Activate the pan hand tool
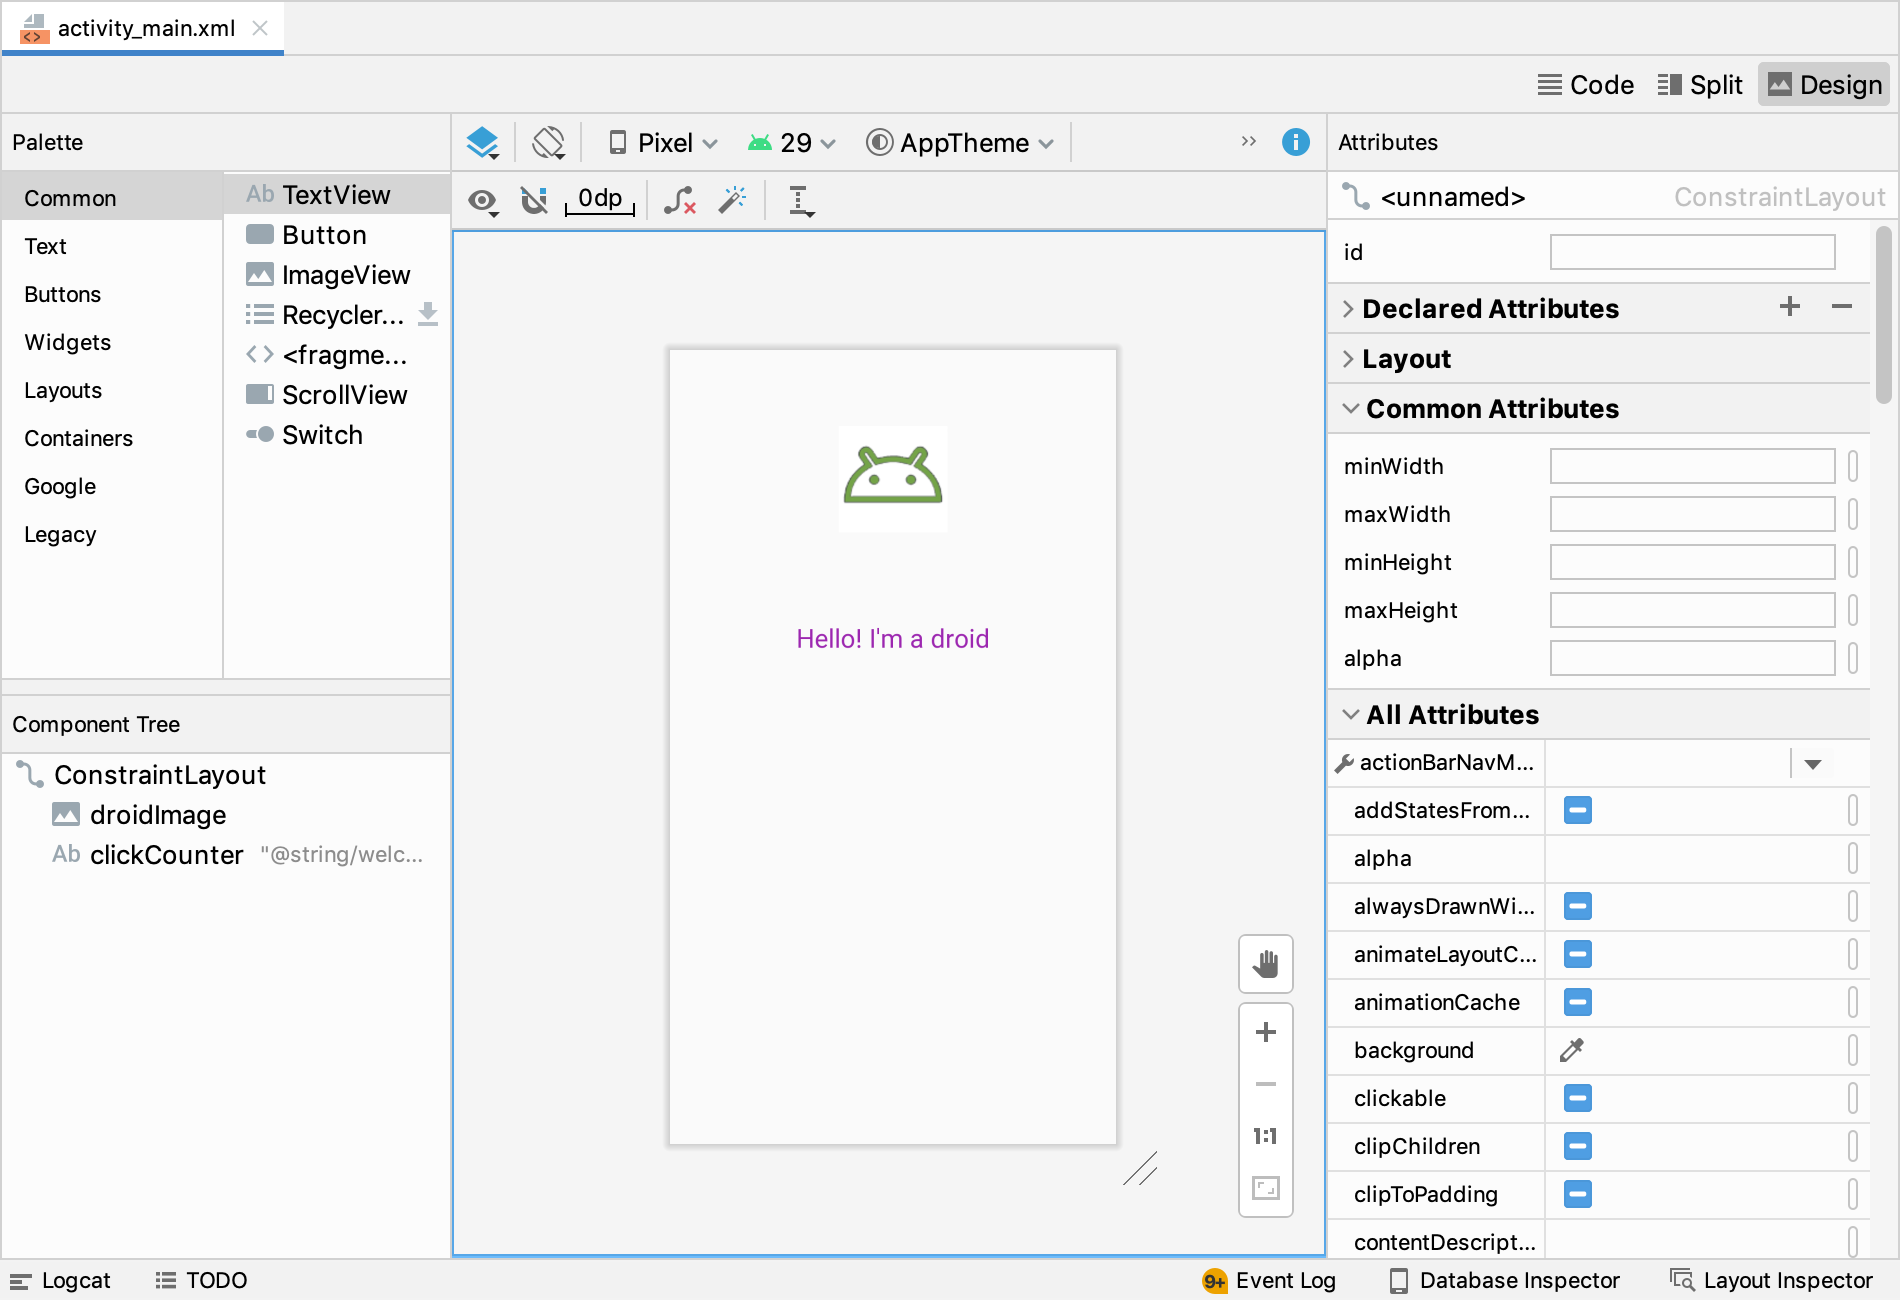Viewport: 1900px width, 1300px height. [x=1266, y=964]
